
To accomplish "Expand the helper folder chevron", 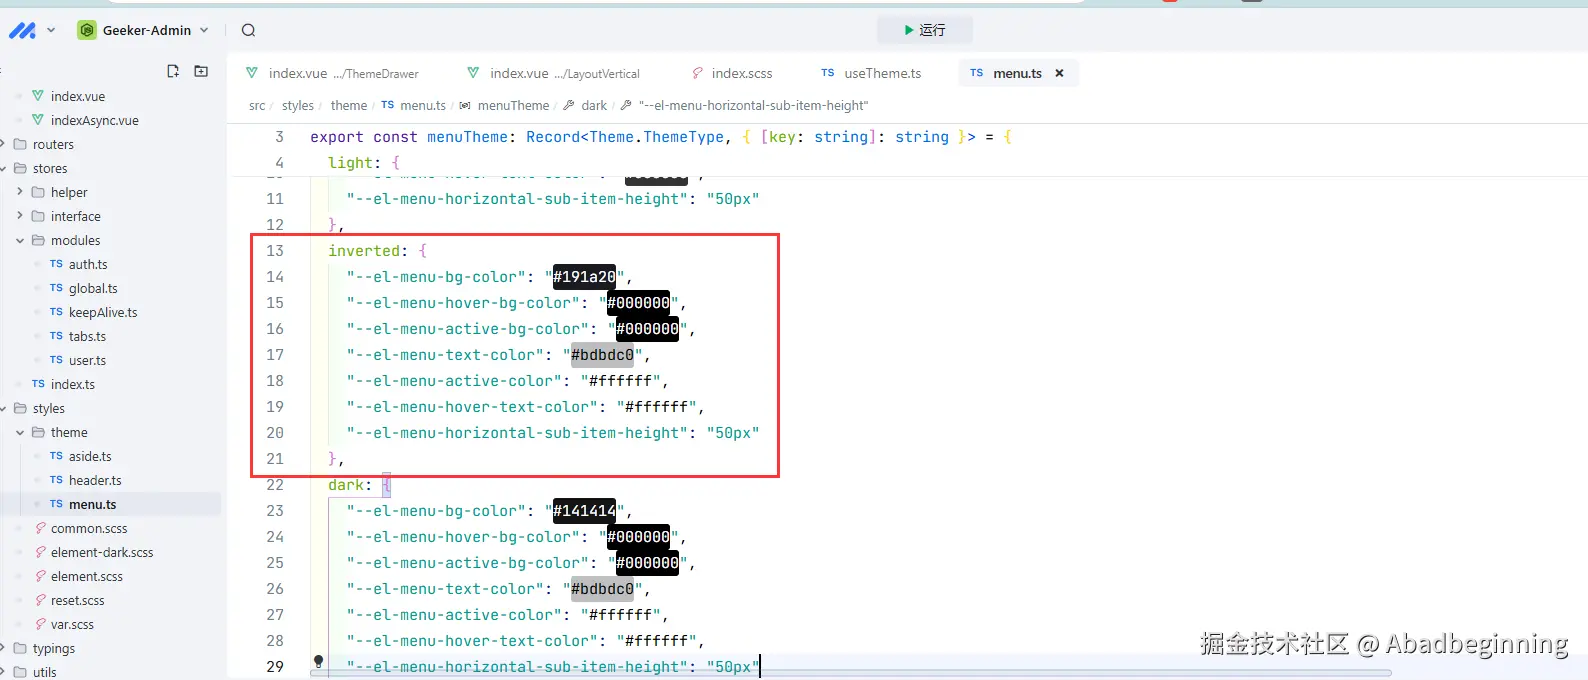I will pos(20,192).
